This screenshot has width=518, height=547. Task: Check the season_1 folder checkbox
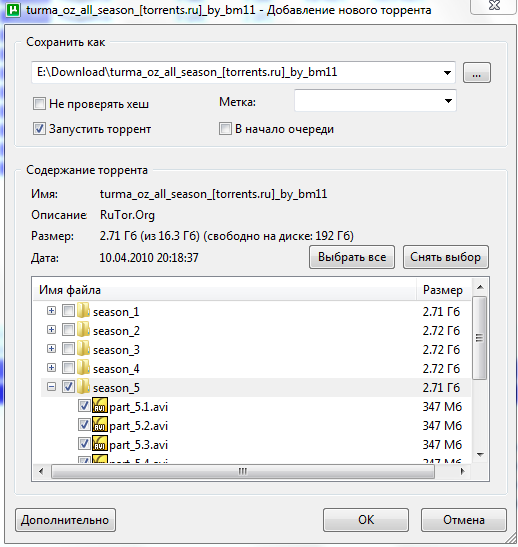pyautogui.click(x=68, y=310)
